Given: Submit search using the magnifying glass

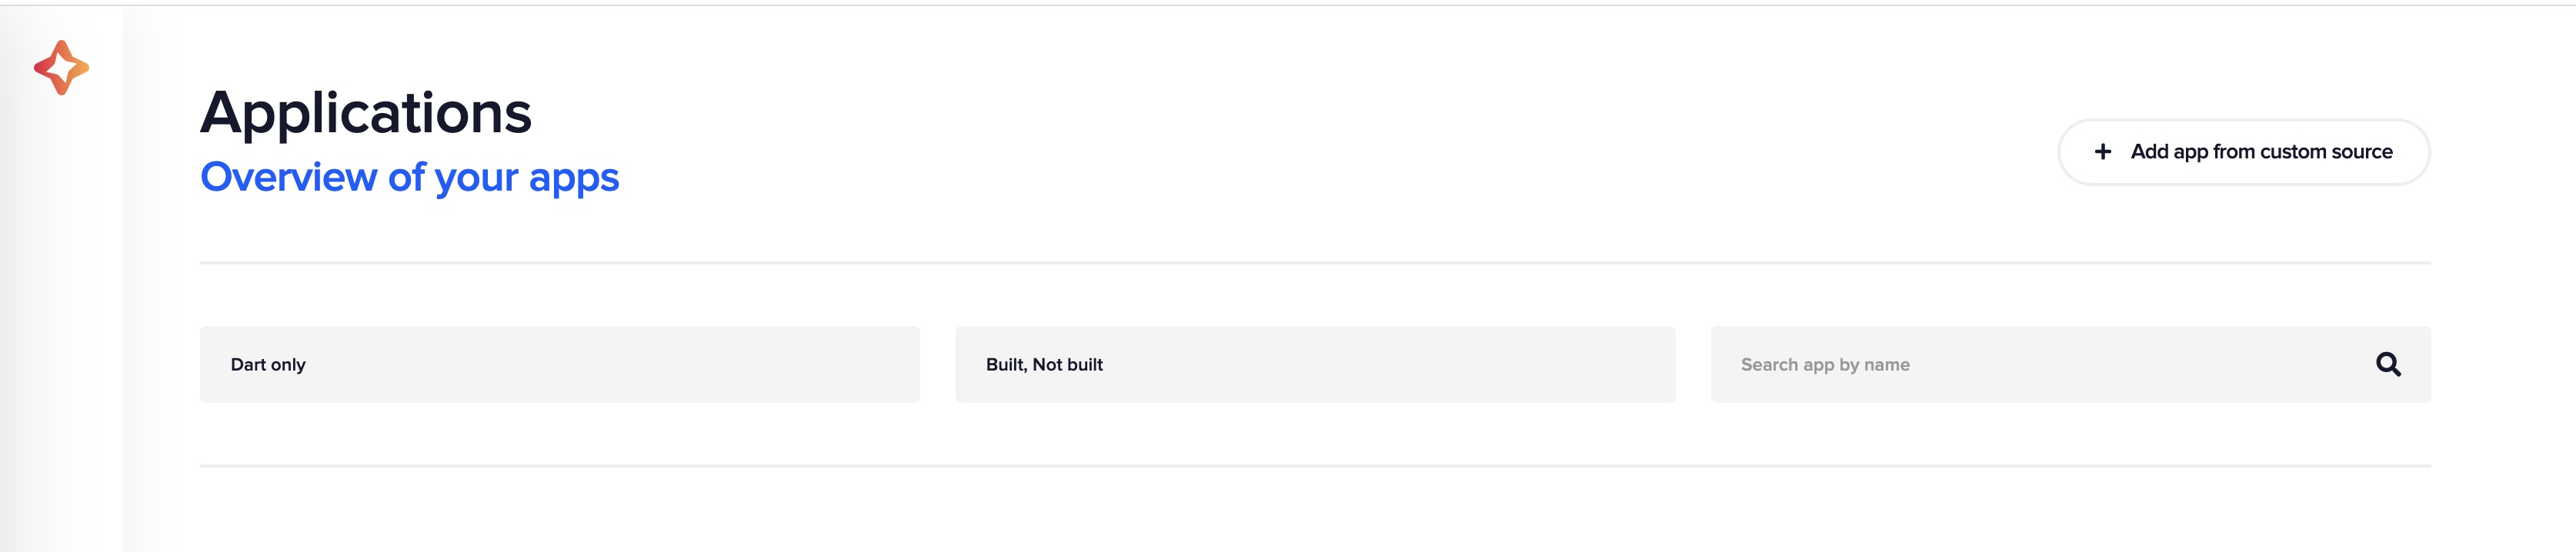Looking at the screenshot, I should coord(2388,364).
